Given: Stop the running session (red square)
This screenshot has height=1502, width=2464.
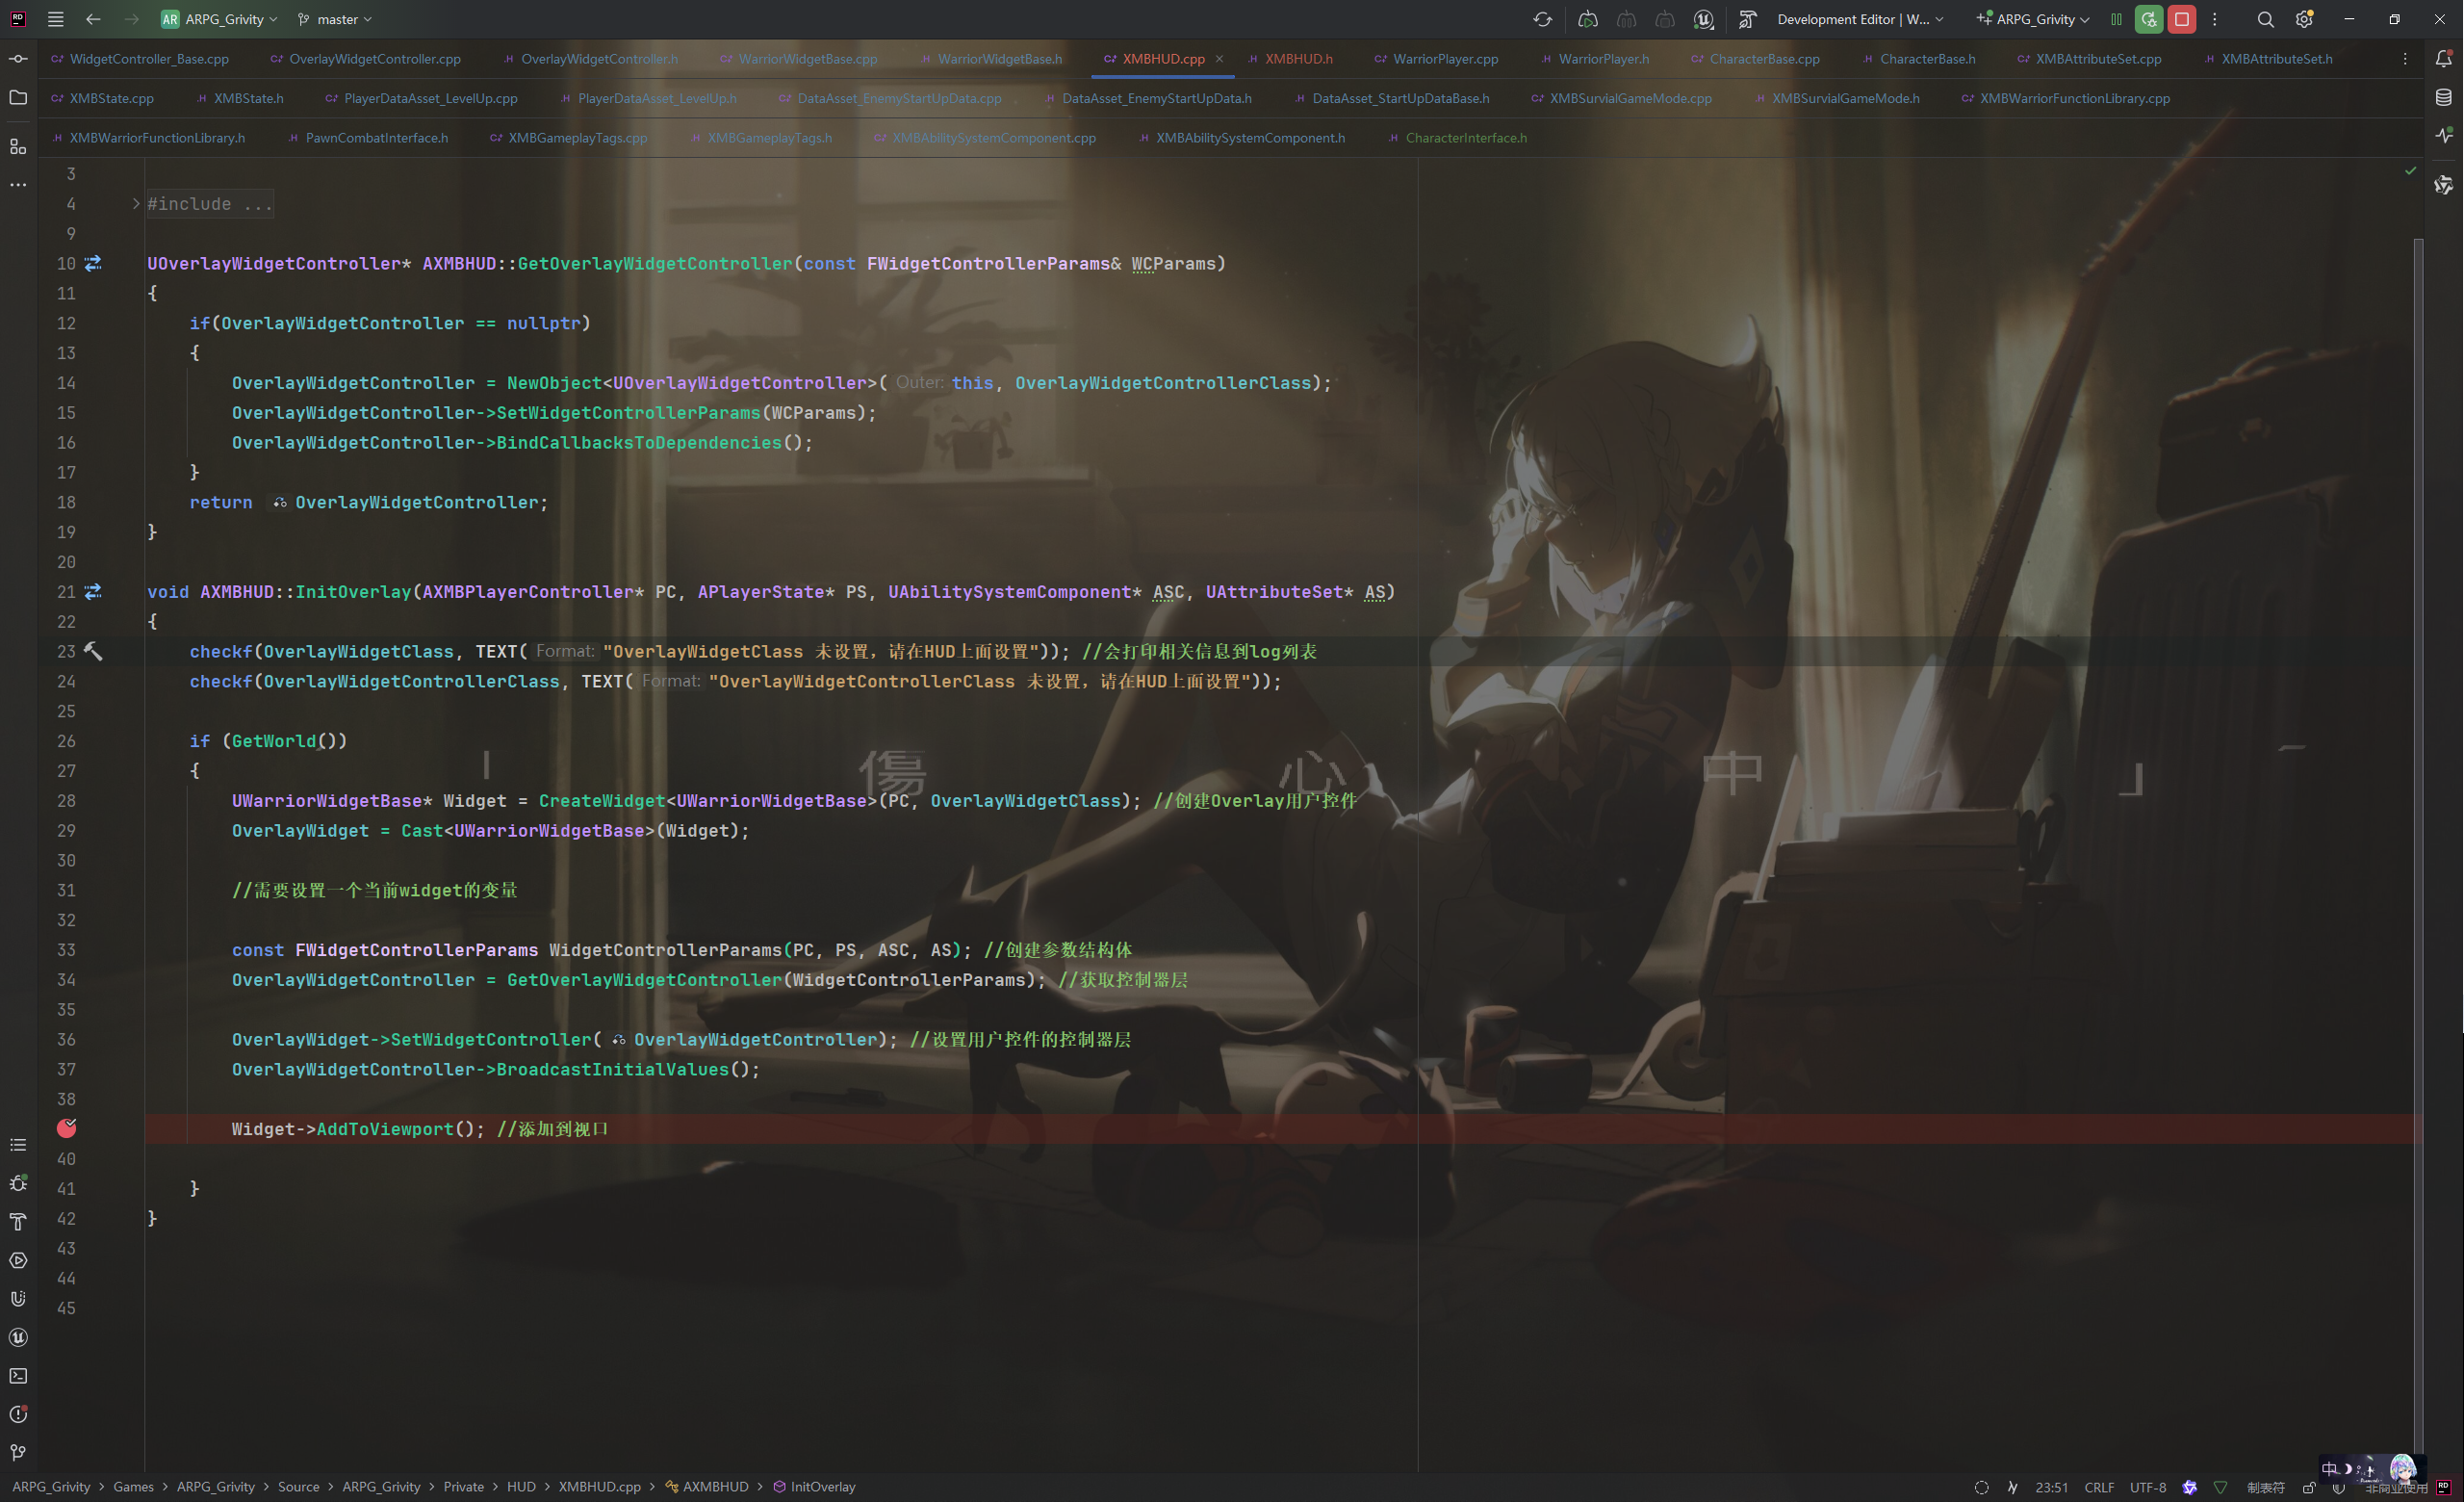Looking at the screenshot, I should pyautogui.click(x=2182, y=19).
